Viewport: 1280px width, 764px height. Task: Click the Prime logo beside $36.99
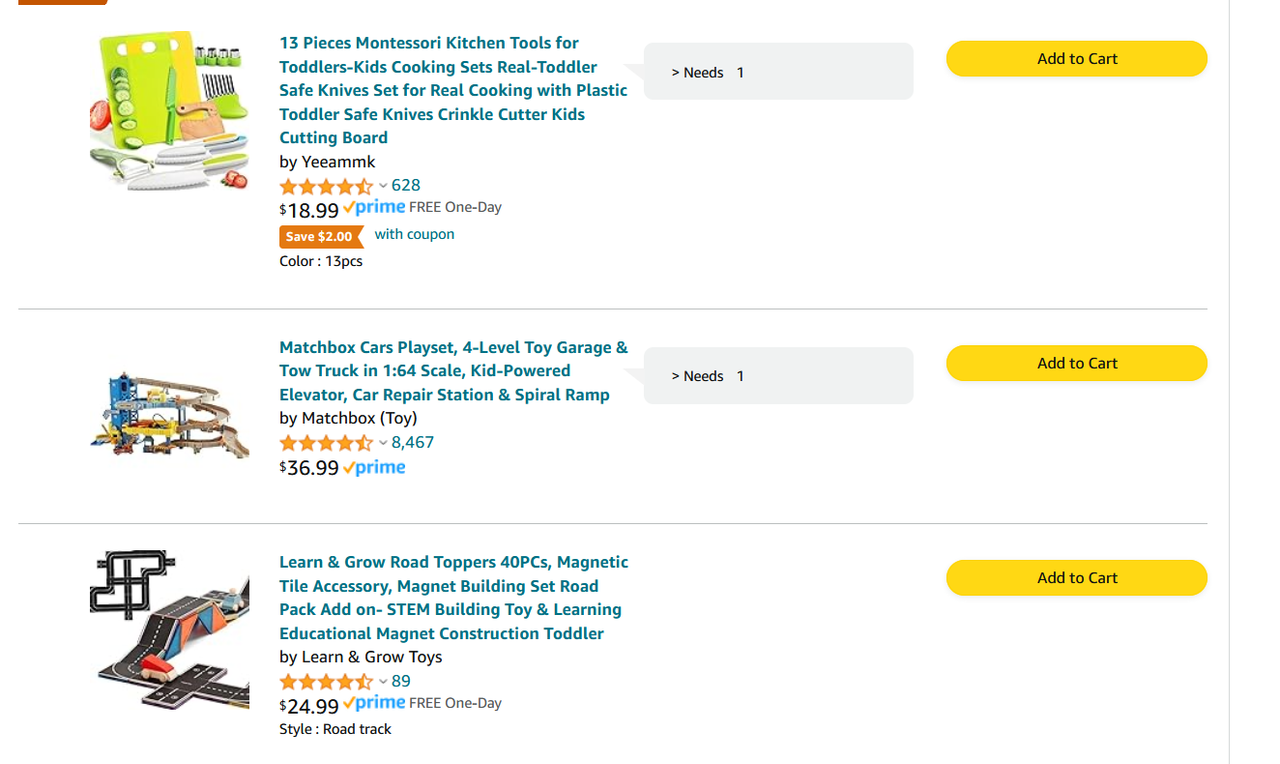point(374,468)
